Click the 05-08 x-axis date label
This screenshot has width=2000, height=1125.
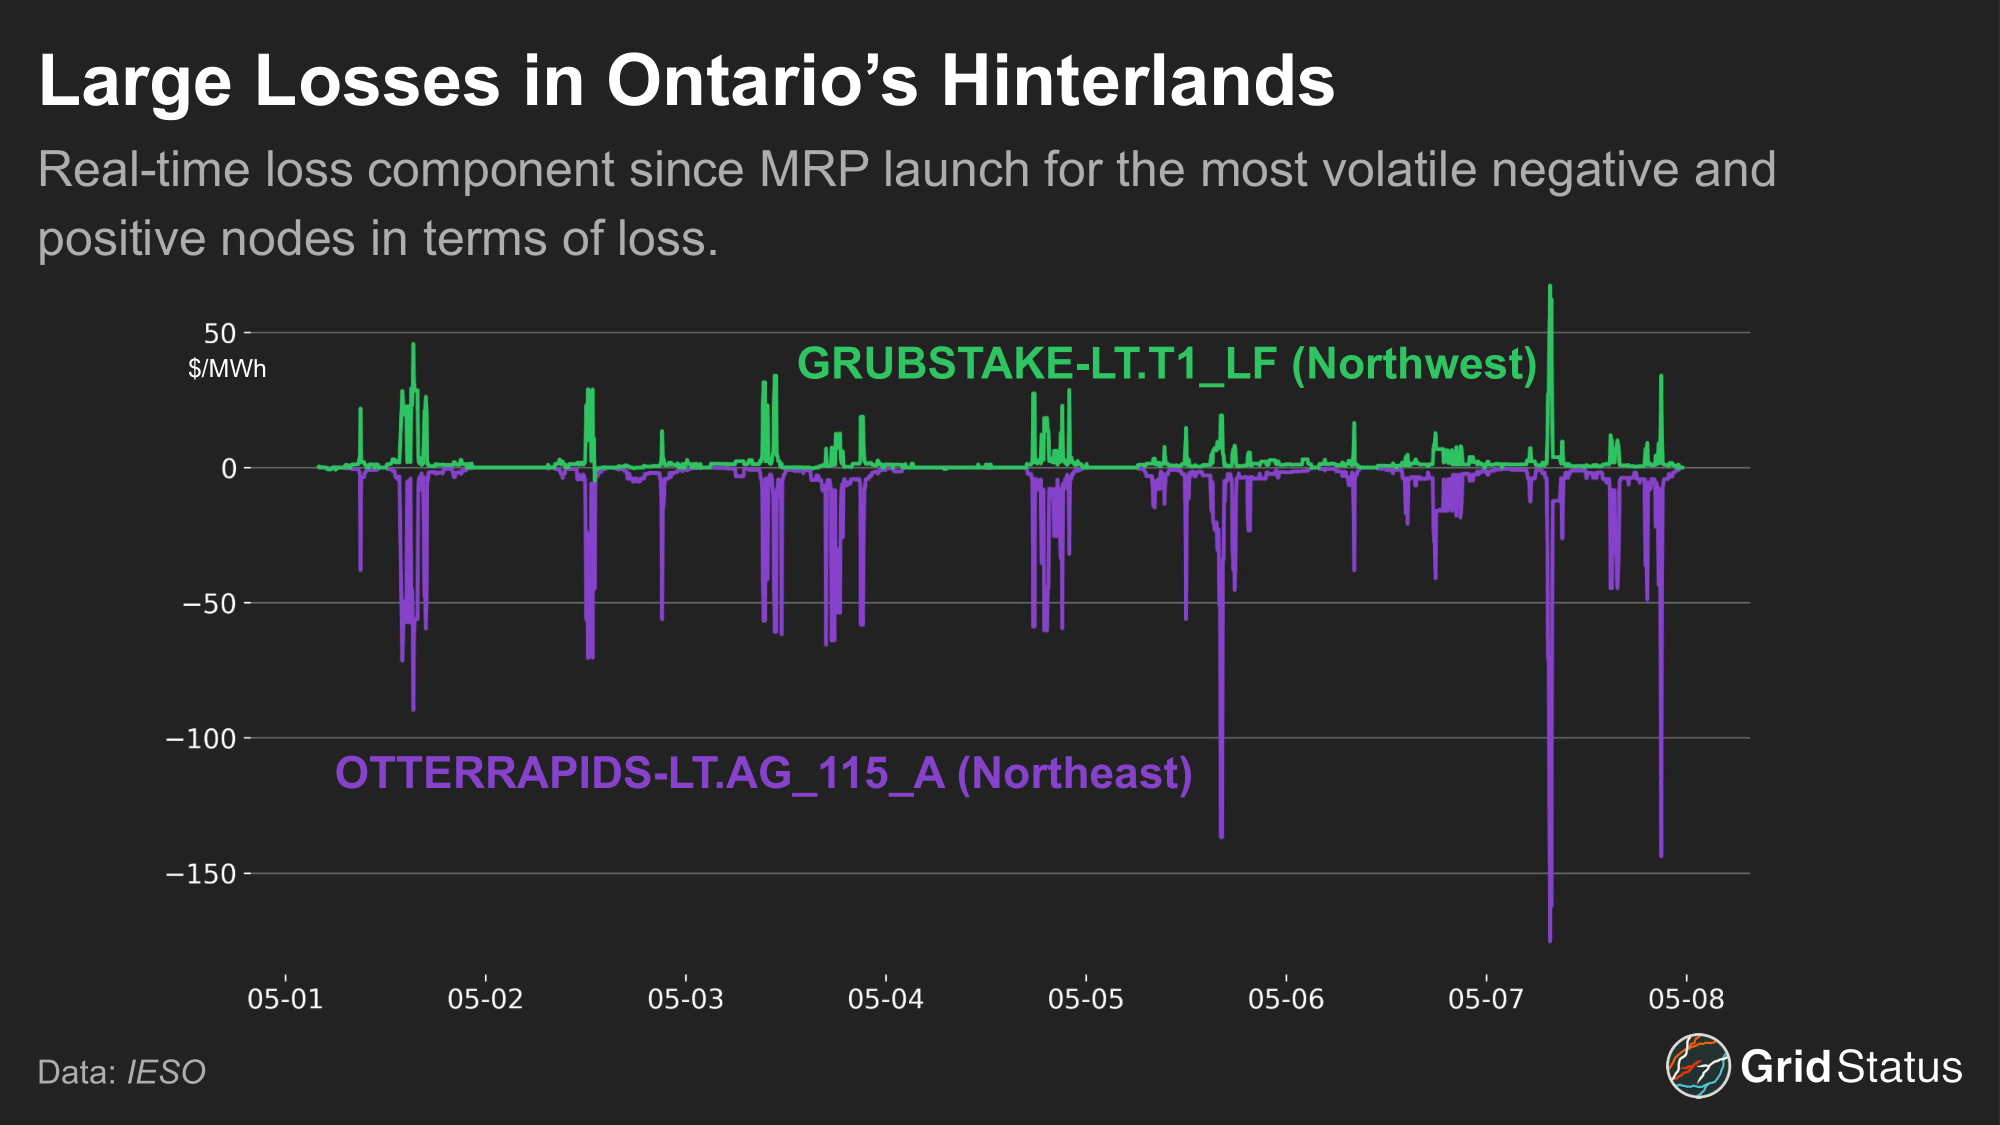(1686, 999)
